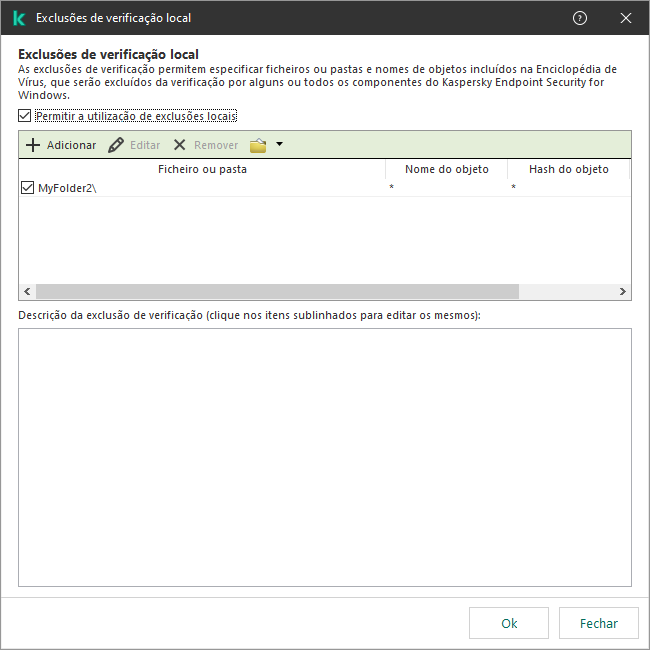
Task: Toggle Permitir a utilização de exclusões locais
Action: (24, 116)
